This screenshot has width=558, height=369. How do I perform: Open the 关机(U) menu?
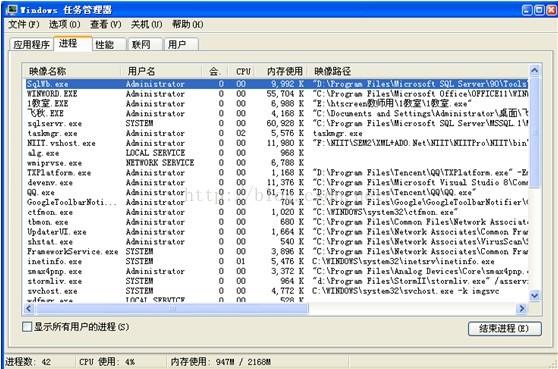(x=147, y=25)
